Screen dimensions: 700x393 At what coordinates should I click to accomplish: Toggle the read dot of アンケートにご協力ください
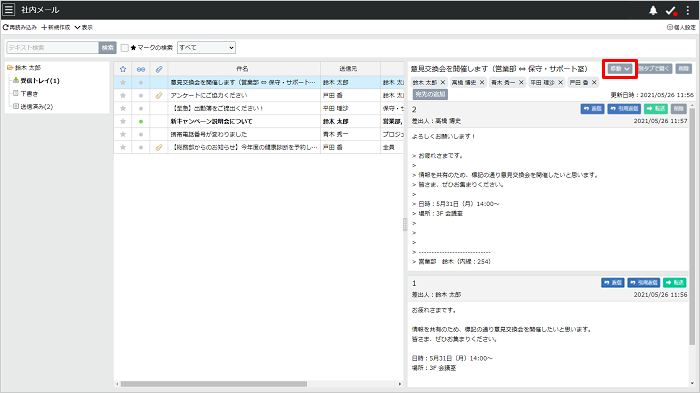click(141, 96)
